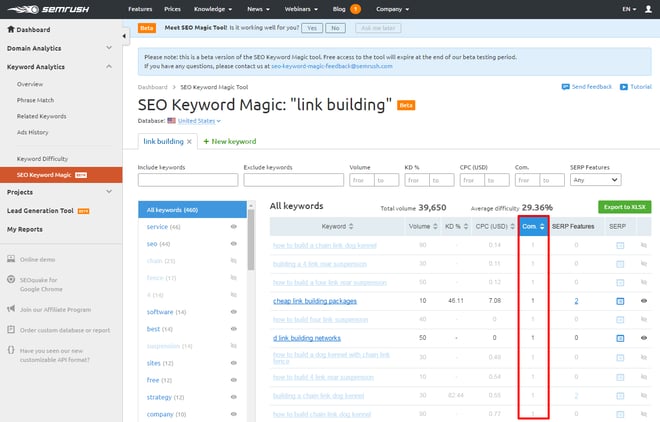Click the Blog notification badge

(356, 9)
